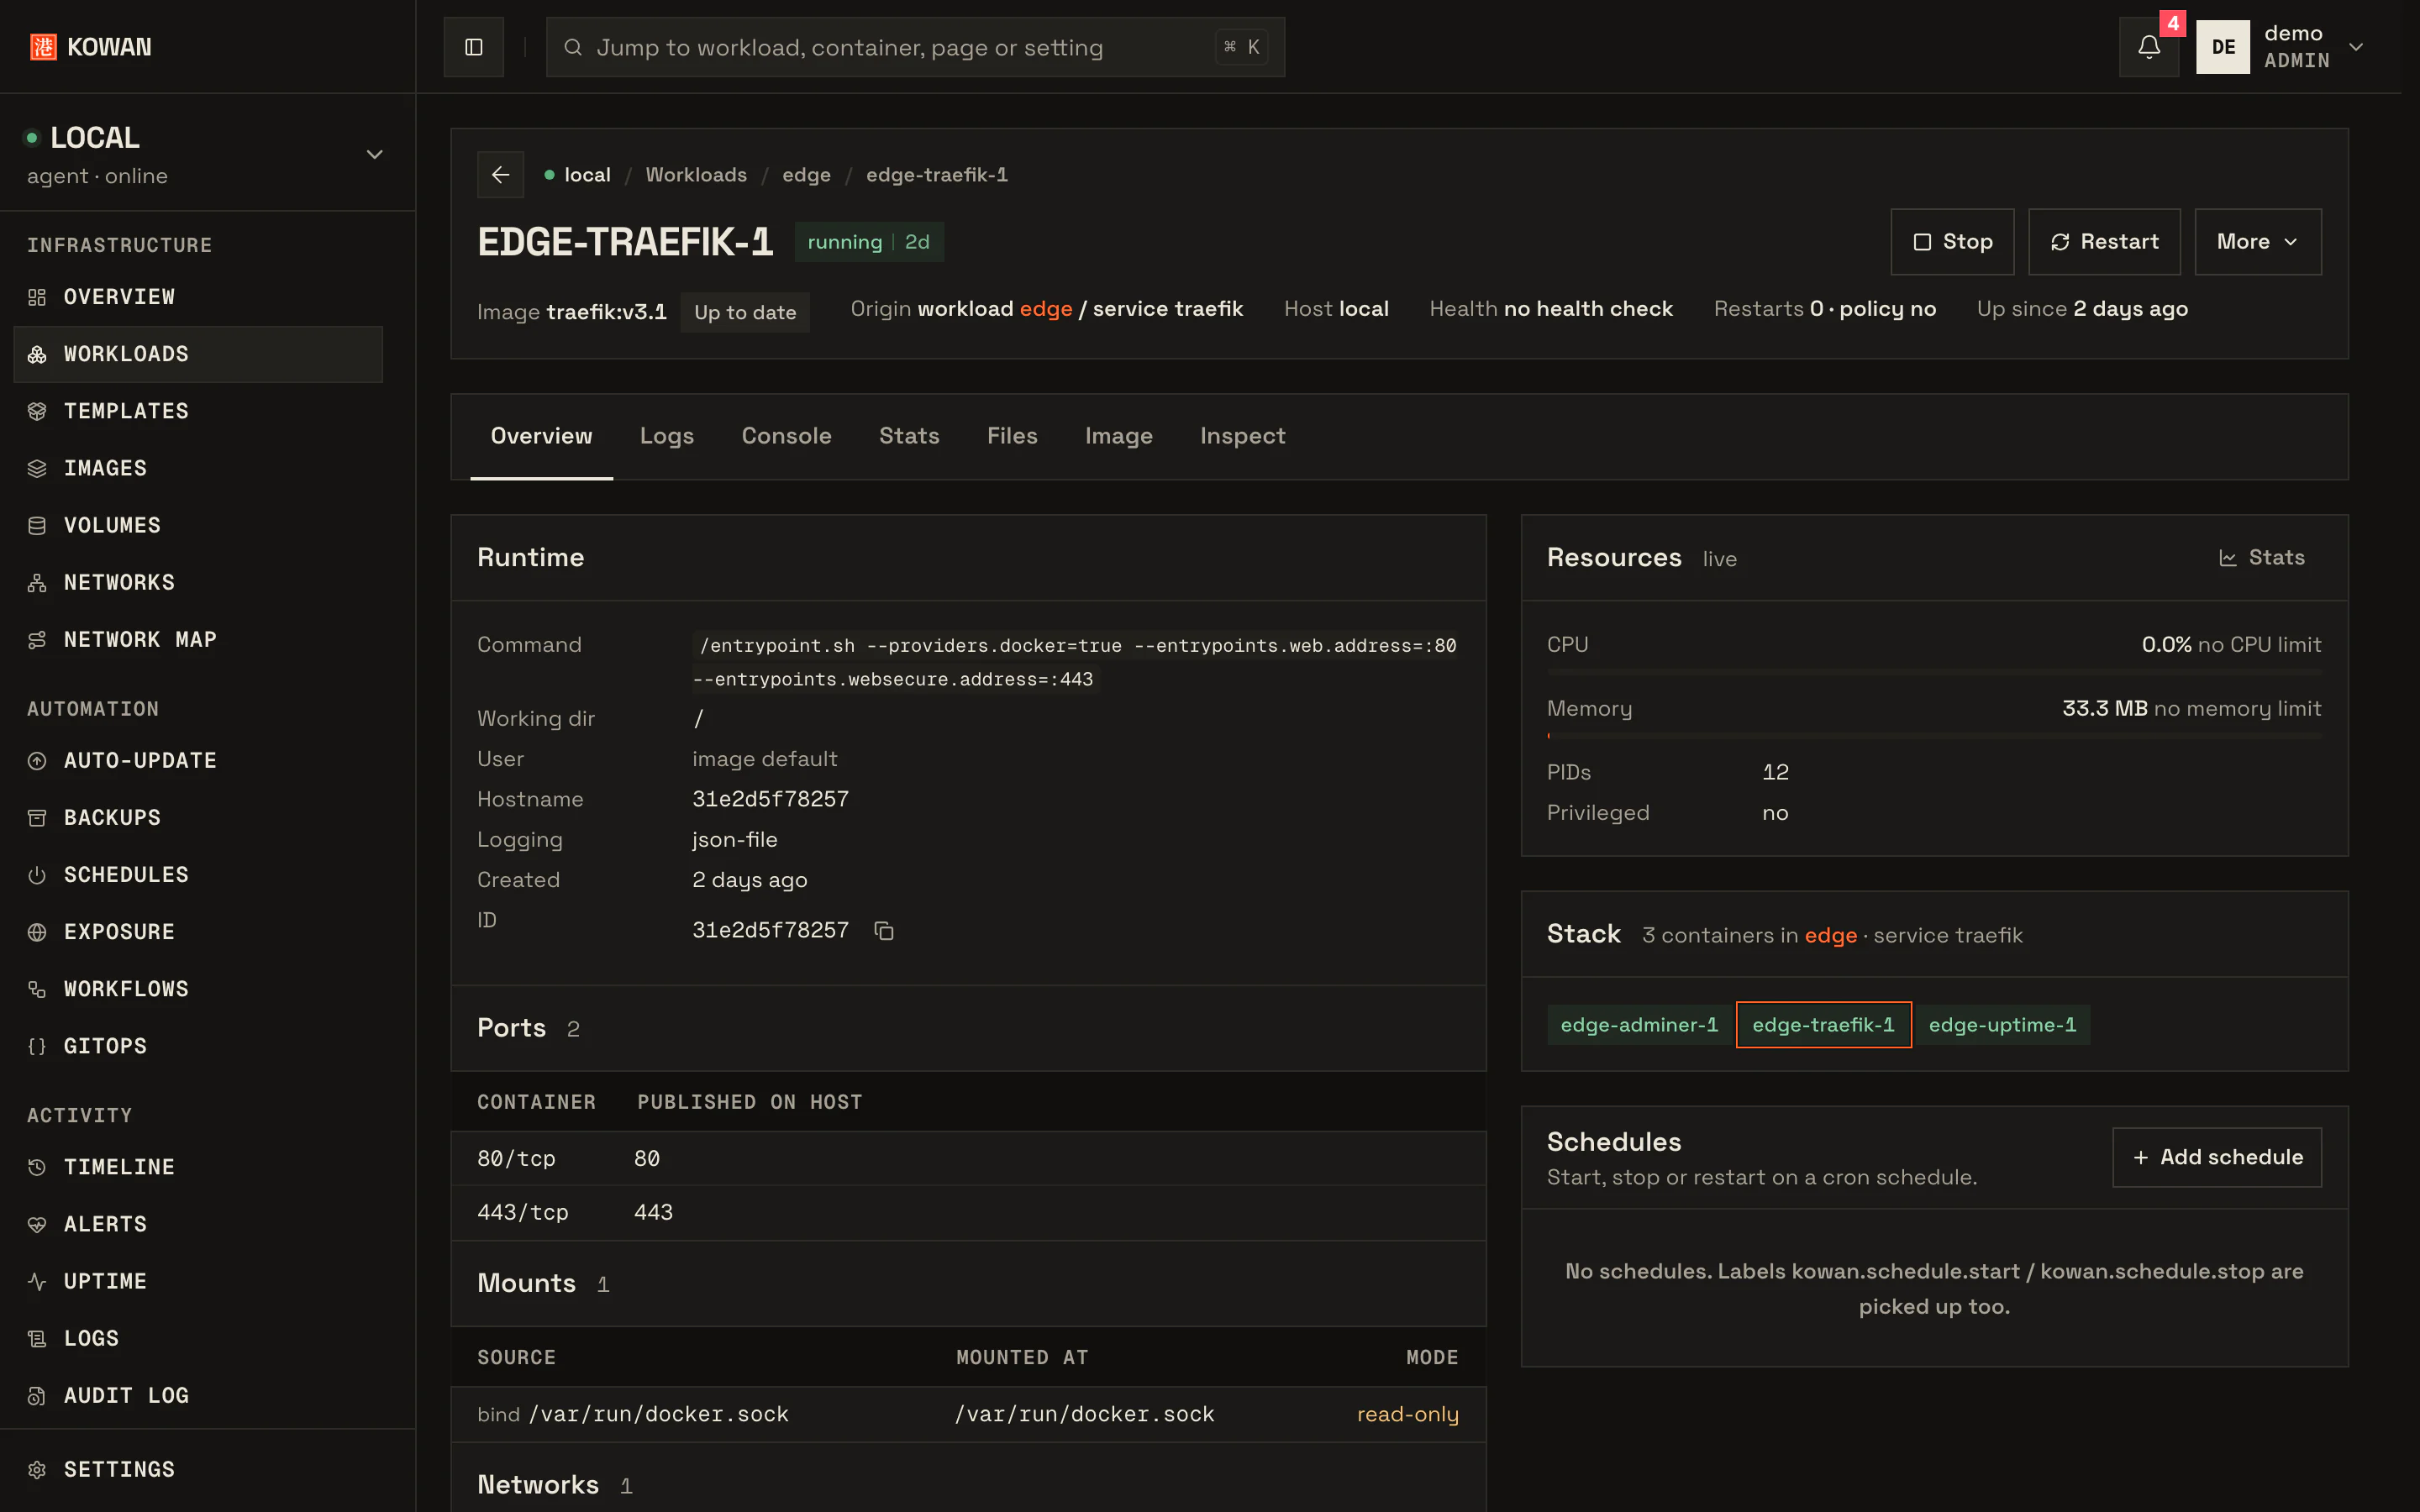Click the local breadcrumb link

coord(587,175)
